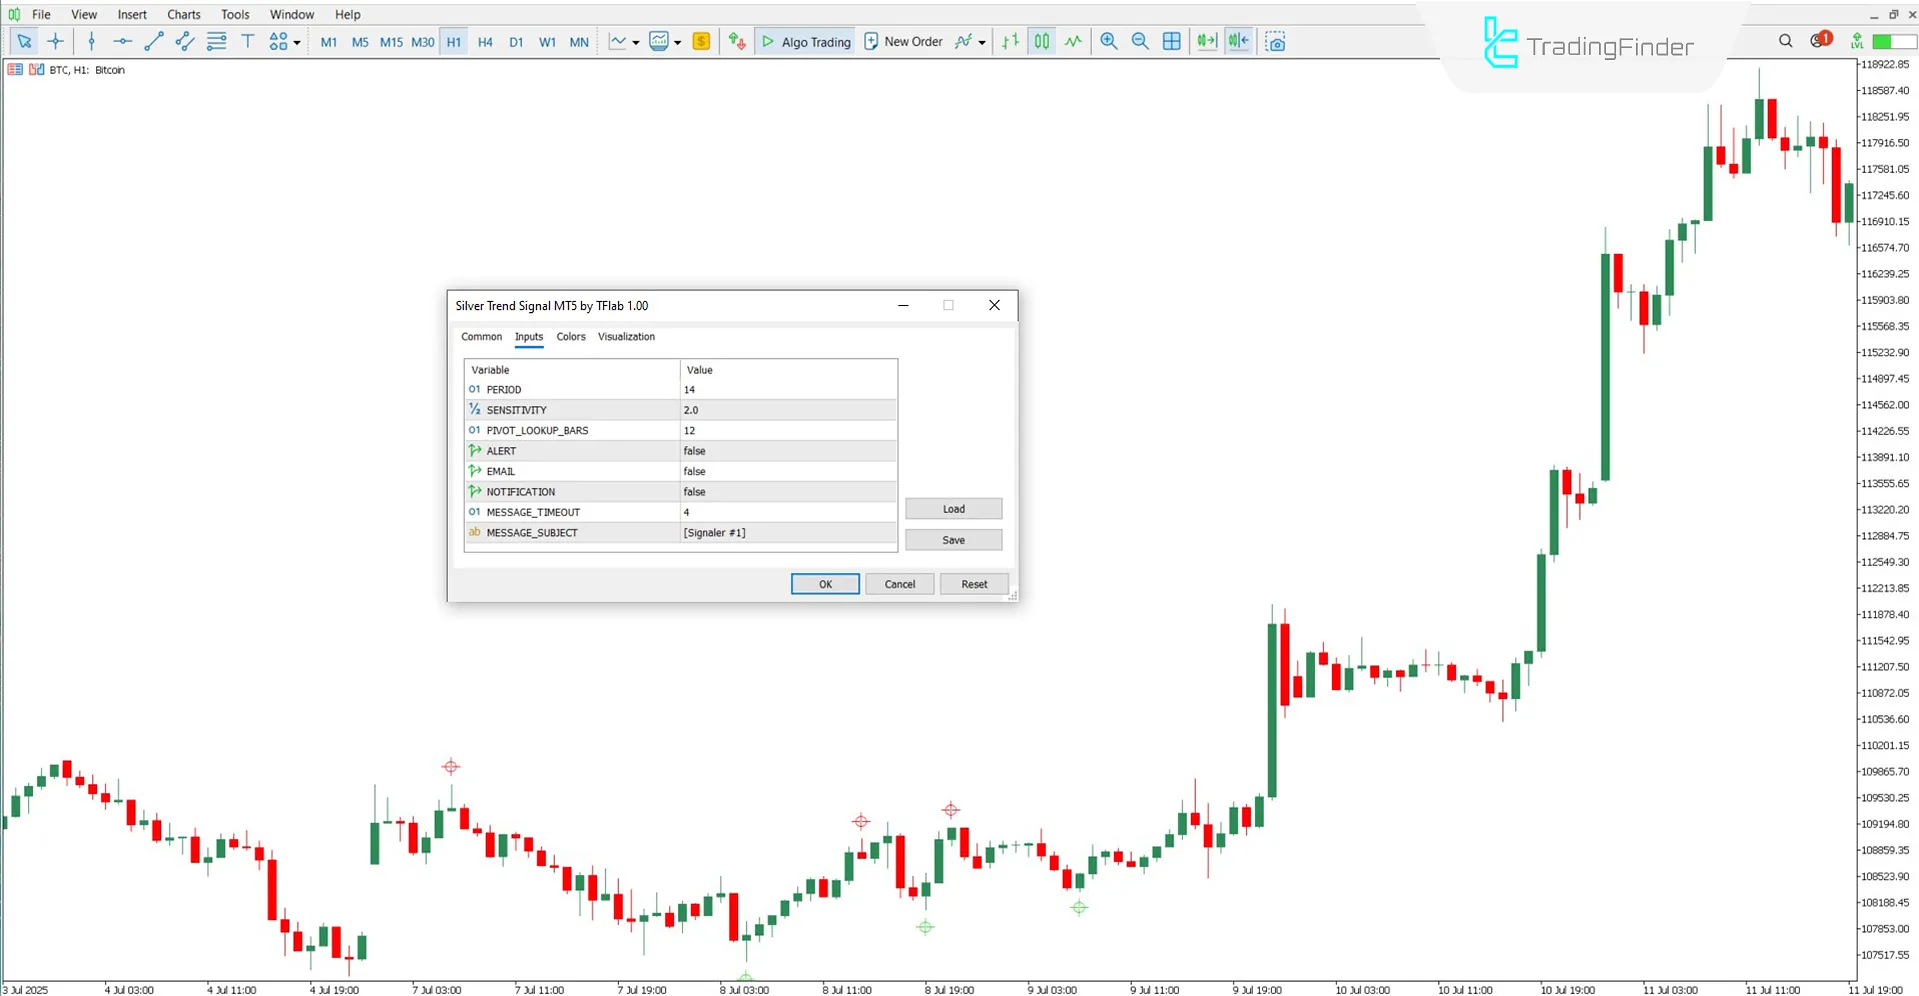The width and height of the screenshot is (1919, 996).
Task: Take a chart screenshot with camera icon
Action: [x=1275, y=41]
